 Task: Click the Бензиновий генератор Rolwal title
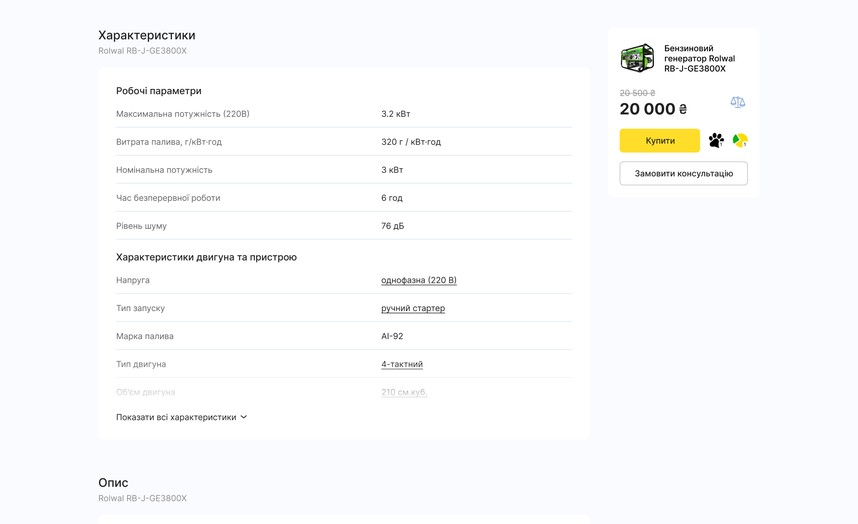click(x=699, y=58)
